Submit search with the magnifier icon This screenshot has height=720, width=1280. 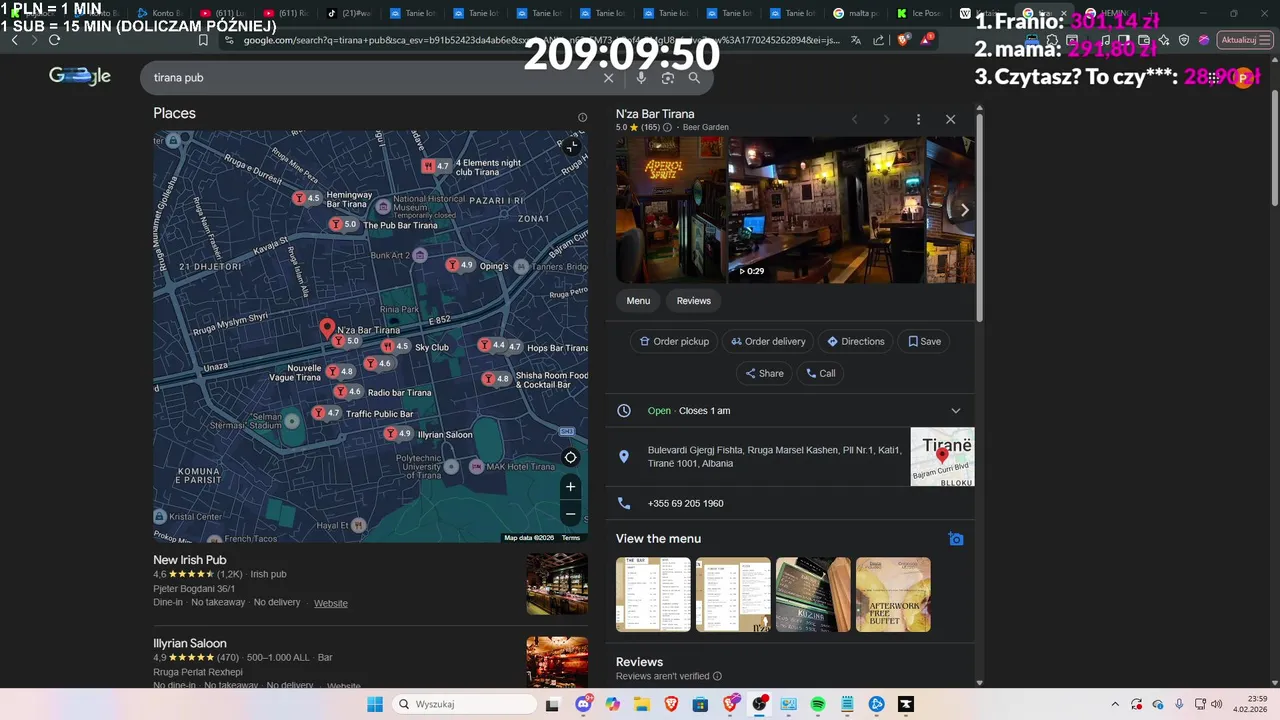[x=694, y=78]
